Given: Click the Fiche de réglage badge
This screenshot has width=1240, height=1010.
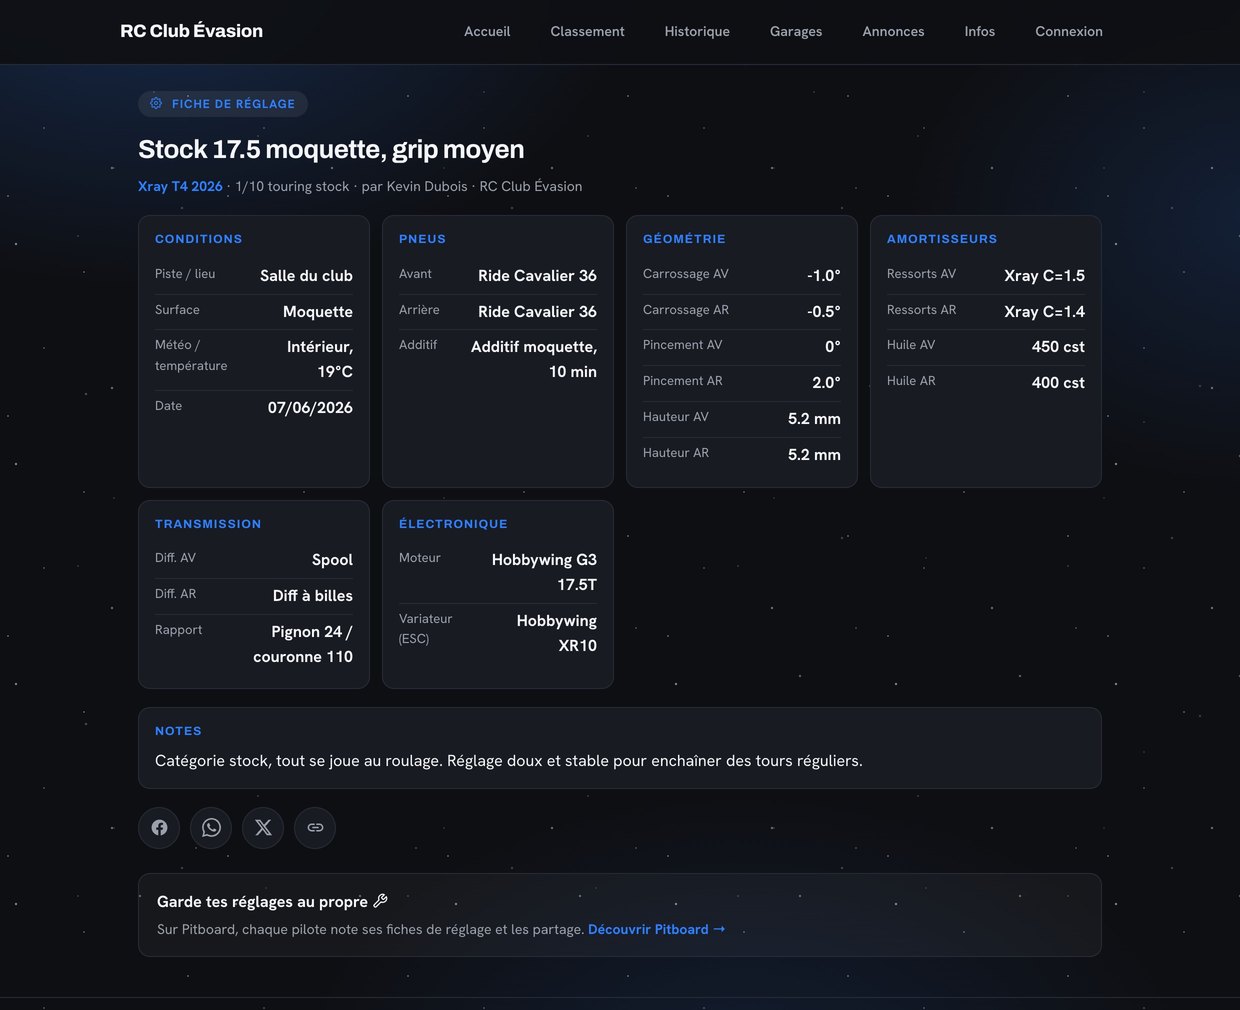Looking at the screenshot, I should (x=223, y=104).
